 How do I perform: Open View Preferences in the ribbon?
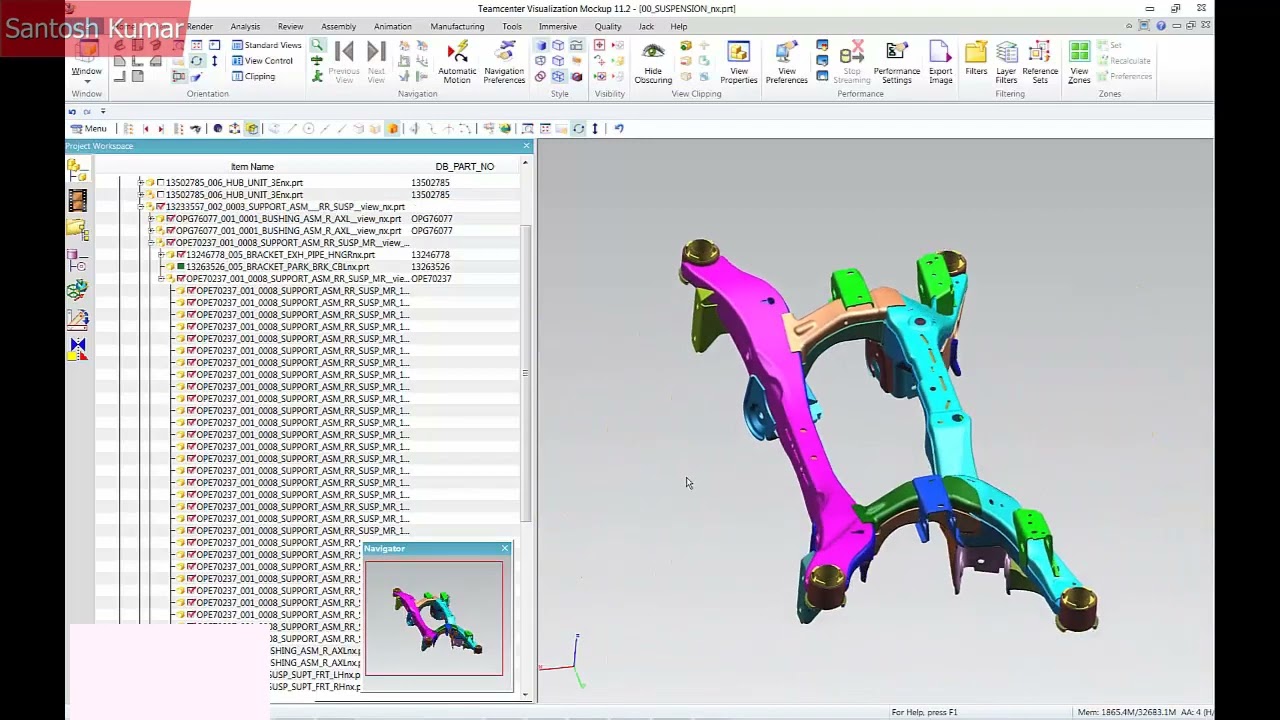click(787, 62)
